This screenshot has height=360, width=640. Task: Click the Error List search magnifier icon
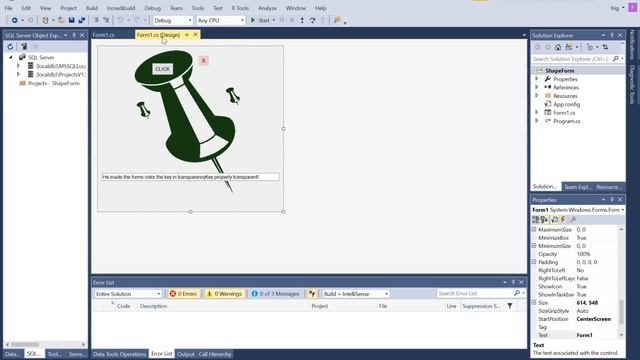coord(517,293)
